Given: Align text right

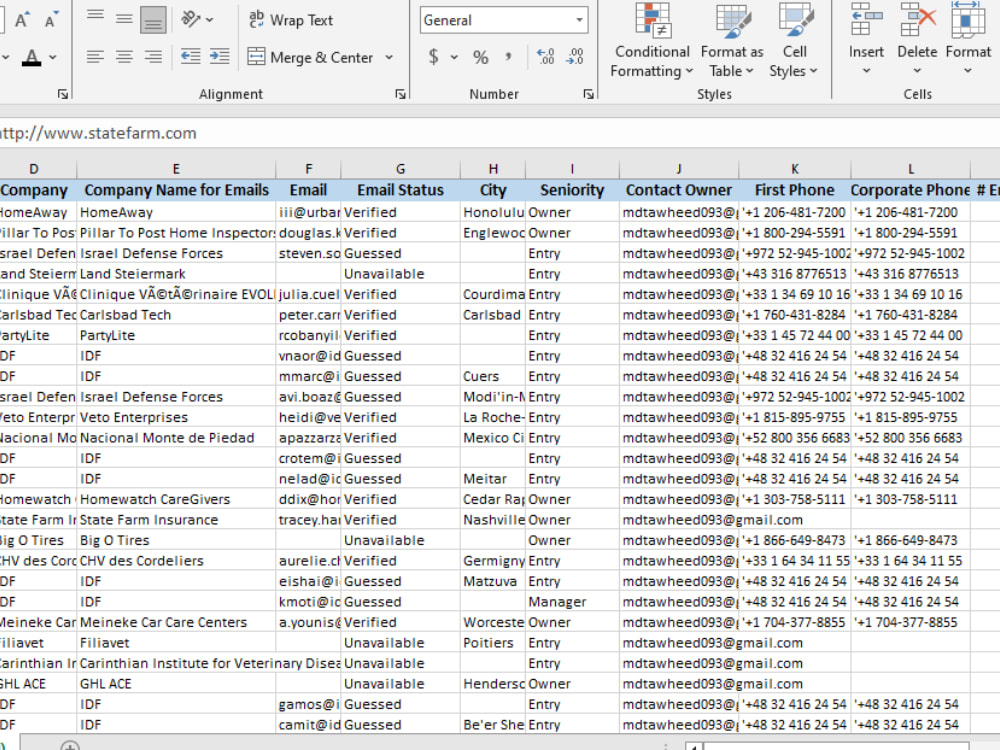Looking at the screenshot, I should click(153, 57).
